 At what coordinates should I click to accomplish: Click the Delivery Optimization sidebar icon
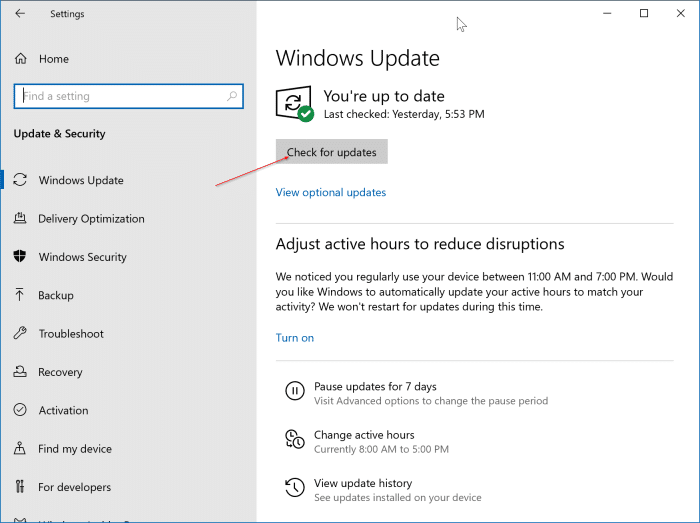point(20,218)
